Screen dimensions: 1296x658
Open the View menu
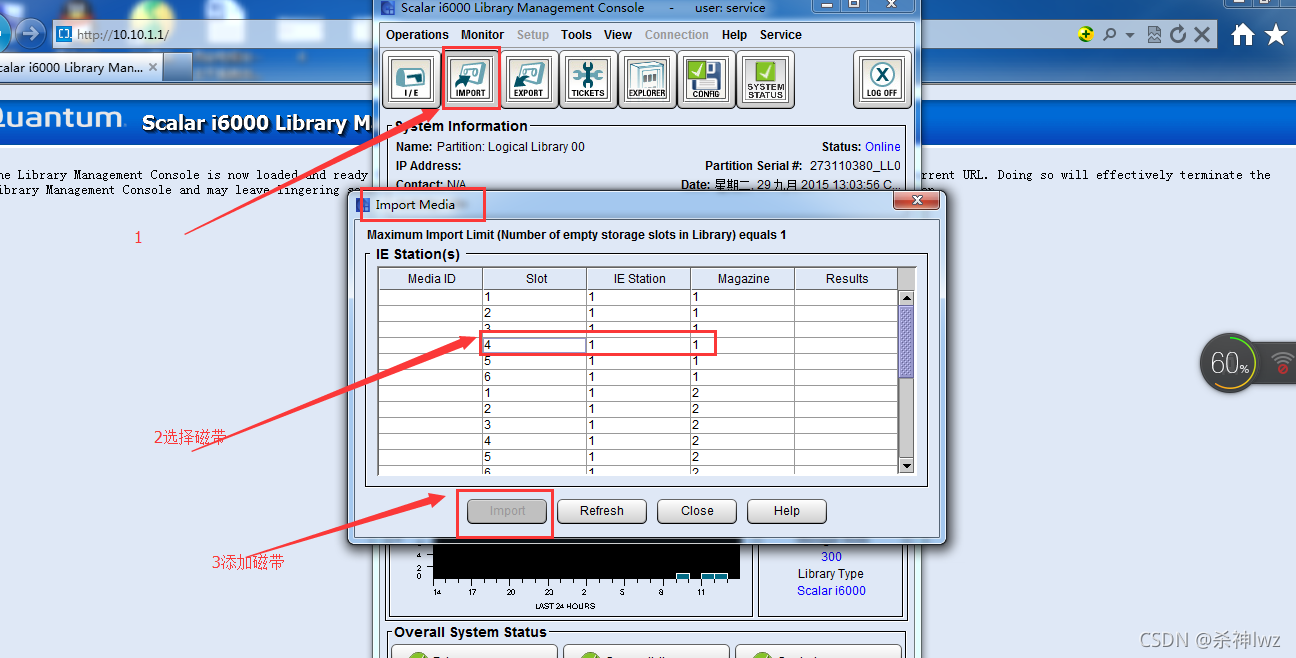(x=618, y=35)
